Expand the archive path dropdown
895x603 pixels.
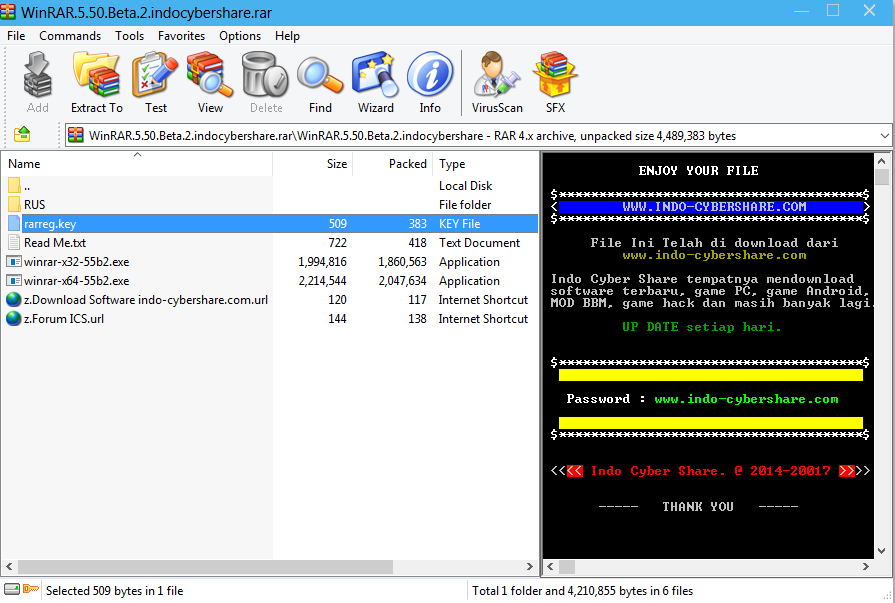[884, 136]
